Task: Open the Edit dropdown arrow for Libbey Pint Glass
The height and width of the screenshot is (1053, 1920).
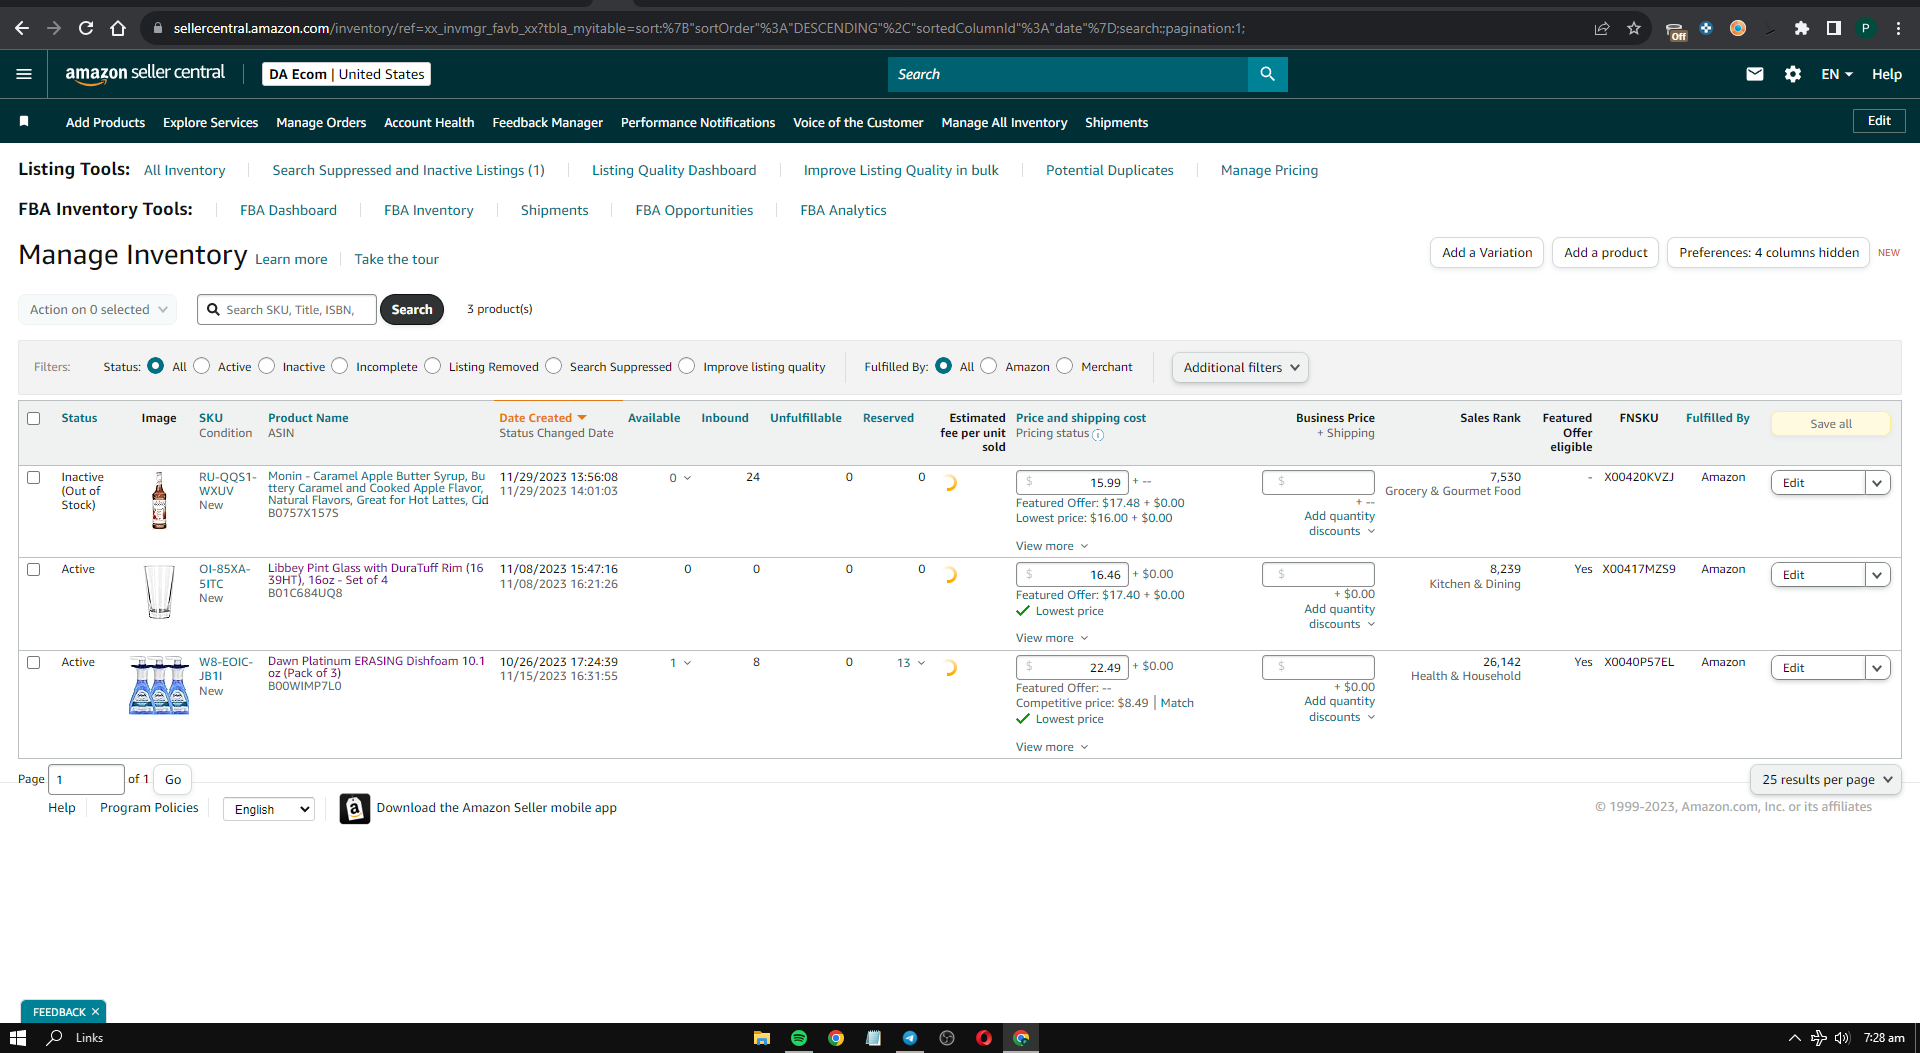Action: [1877, 575]
